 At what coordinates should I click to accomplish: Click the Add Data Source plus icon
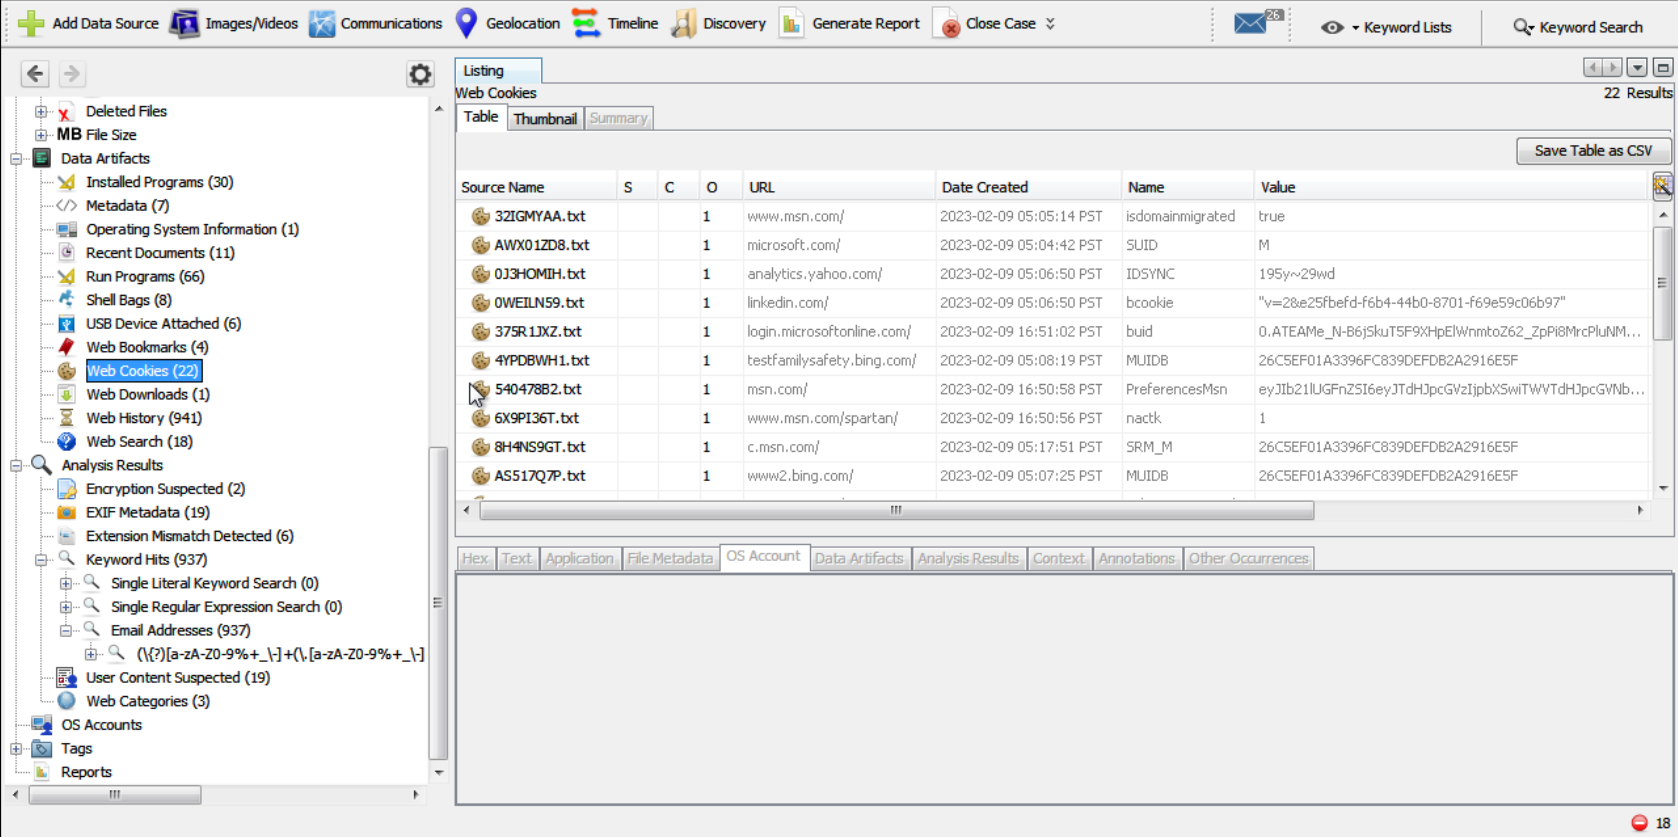point(31,23)
